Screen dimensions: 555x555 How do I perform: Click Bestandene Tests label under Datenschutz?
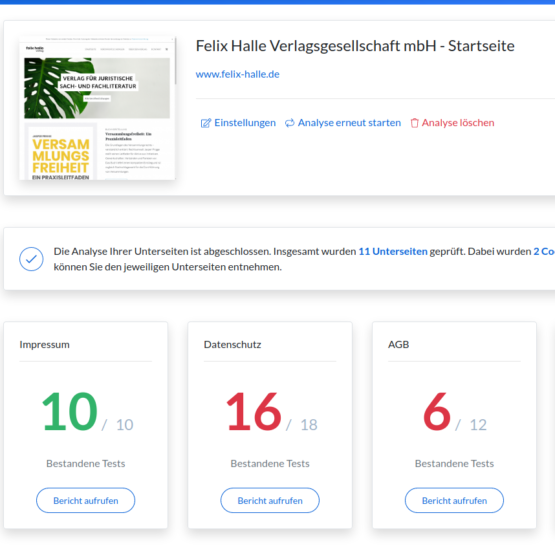click(x=270, y=463)
